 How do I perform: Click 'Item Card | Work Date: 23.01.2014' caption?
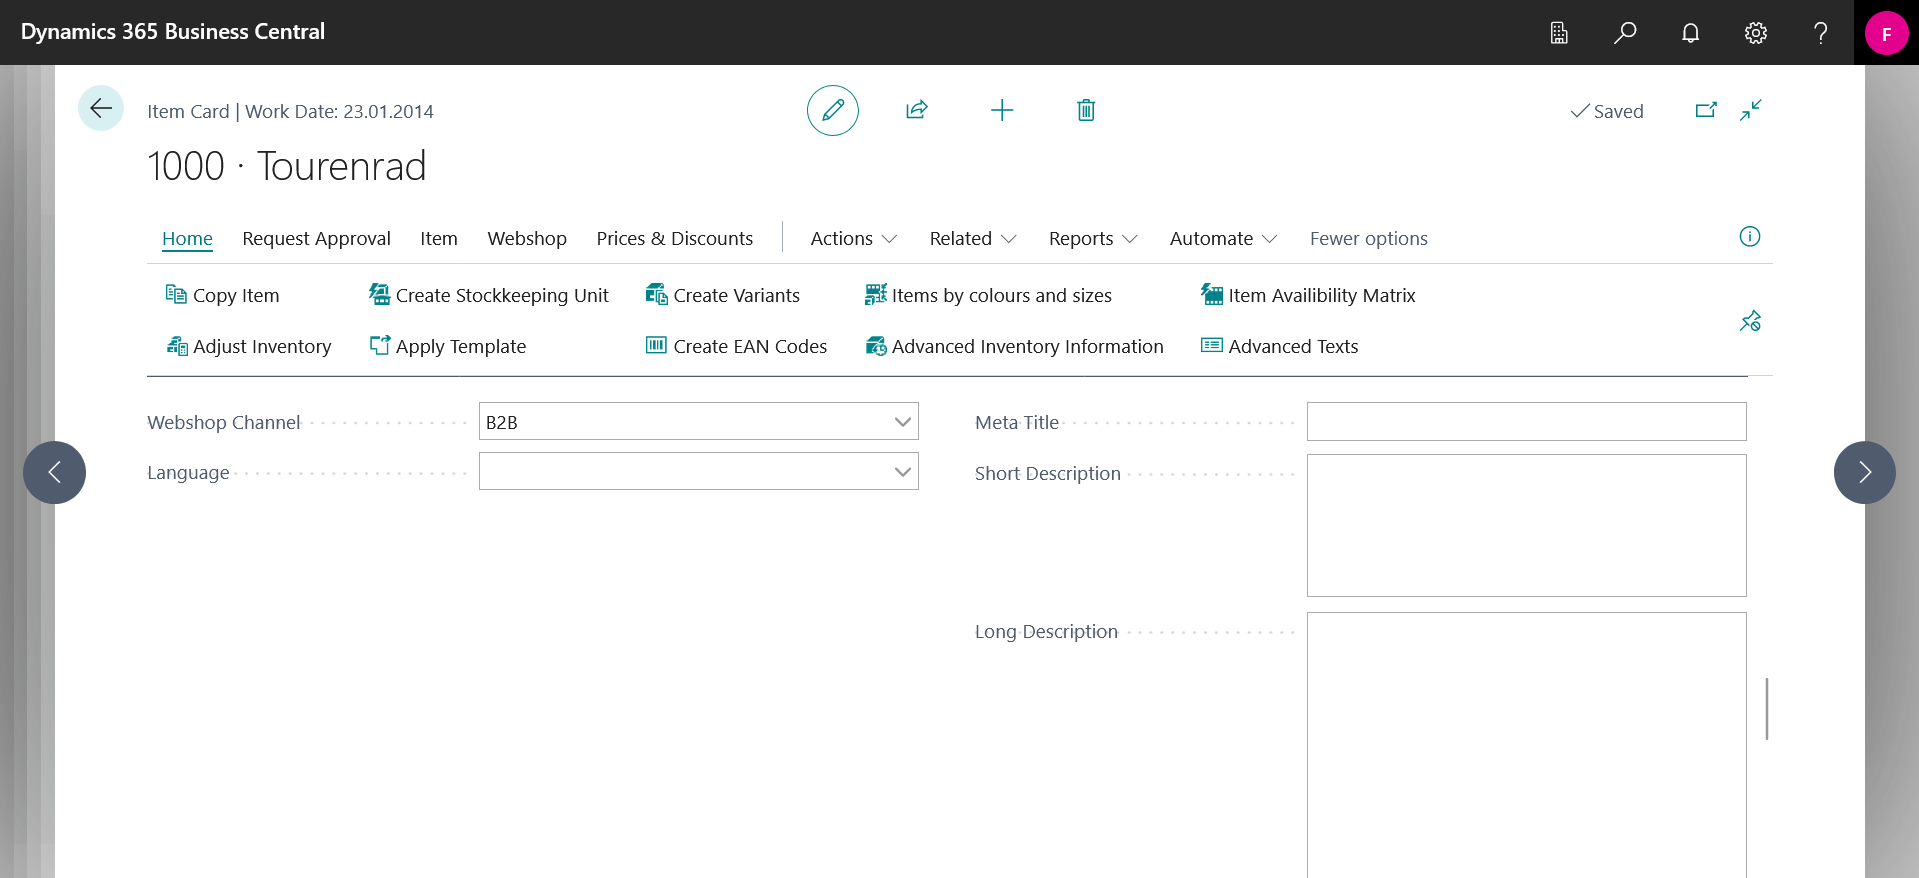click(290, 111)
